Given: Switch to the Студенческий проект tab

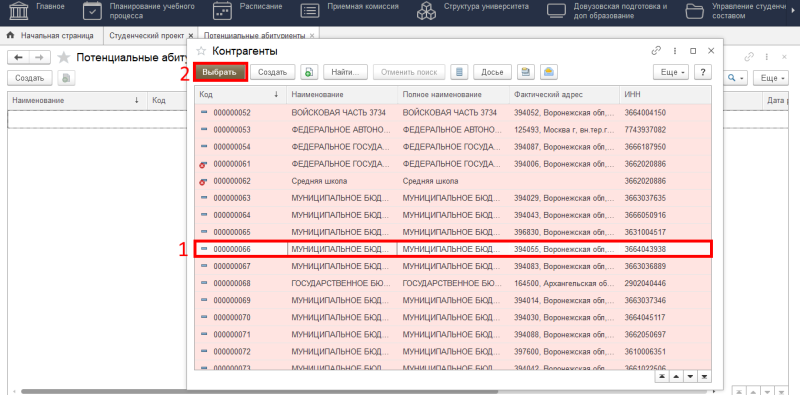Looking at the screenshot, I should (146, 36).
